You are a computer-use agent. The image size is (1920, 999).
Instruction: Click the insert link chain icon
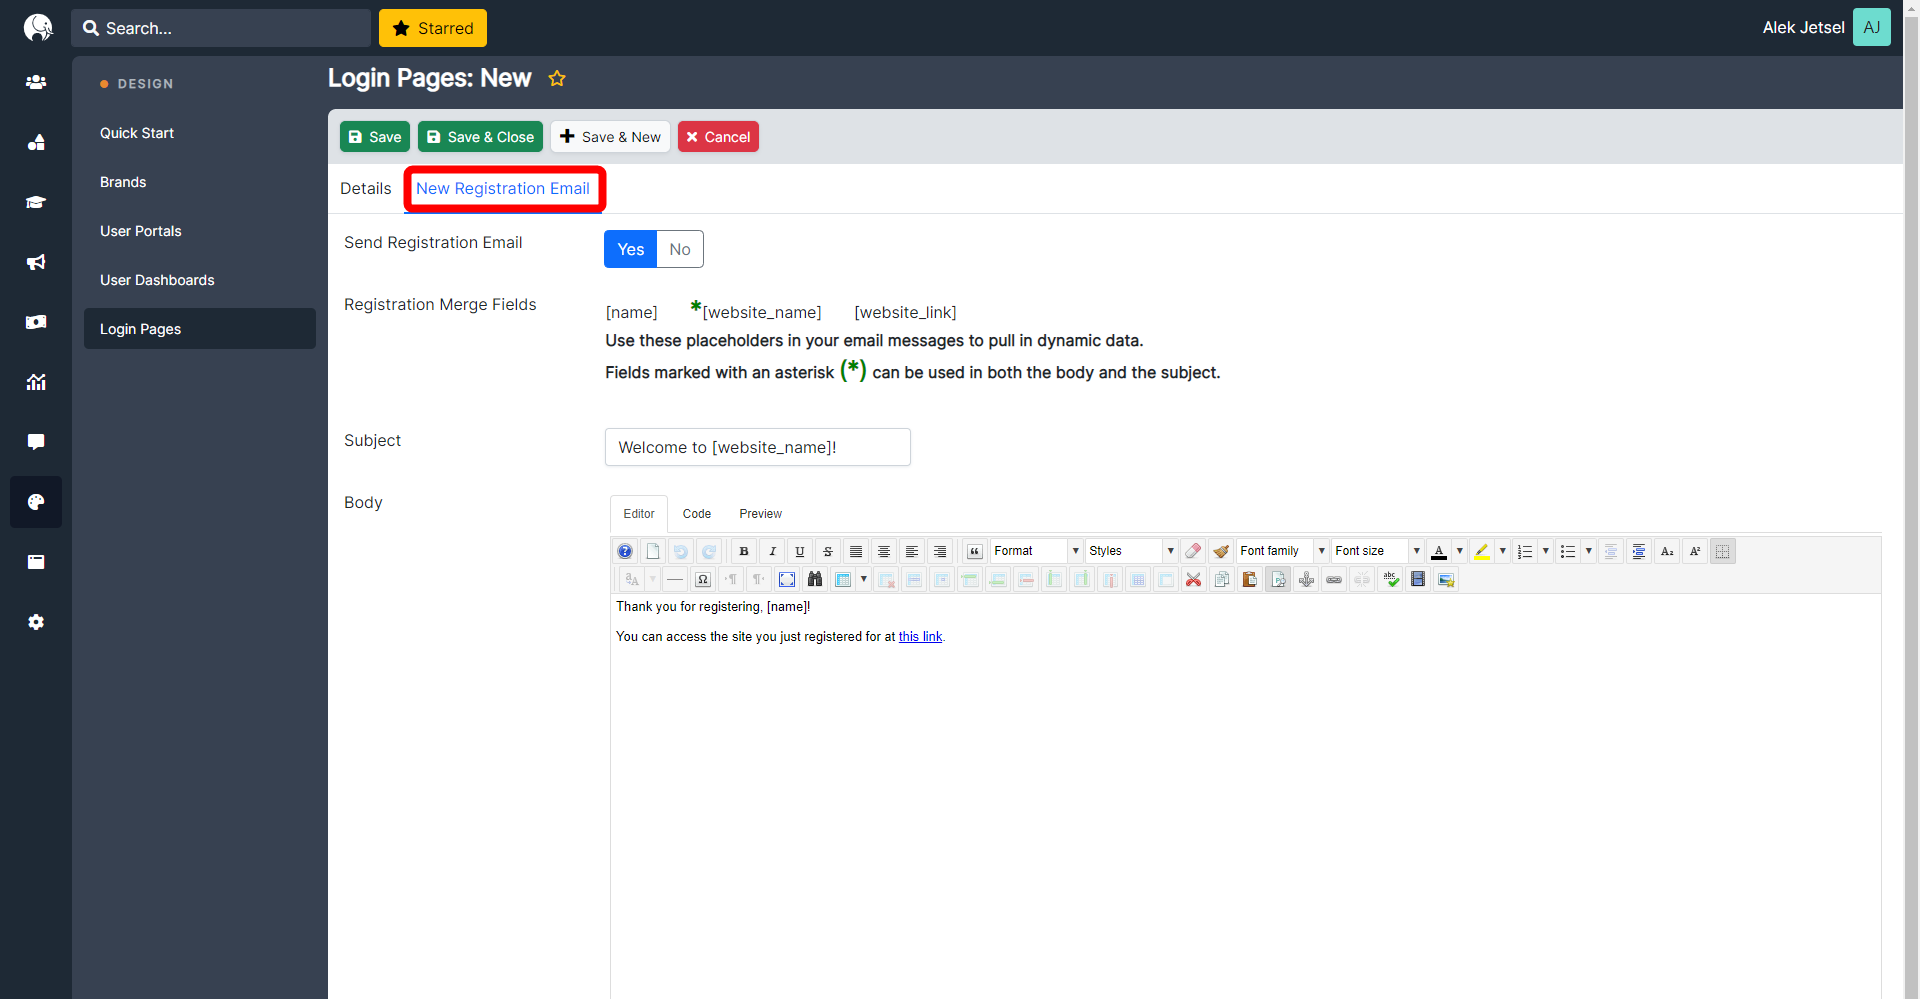1334,579
